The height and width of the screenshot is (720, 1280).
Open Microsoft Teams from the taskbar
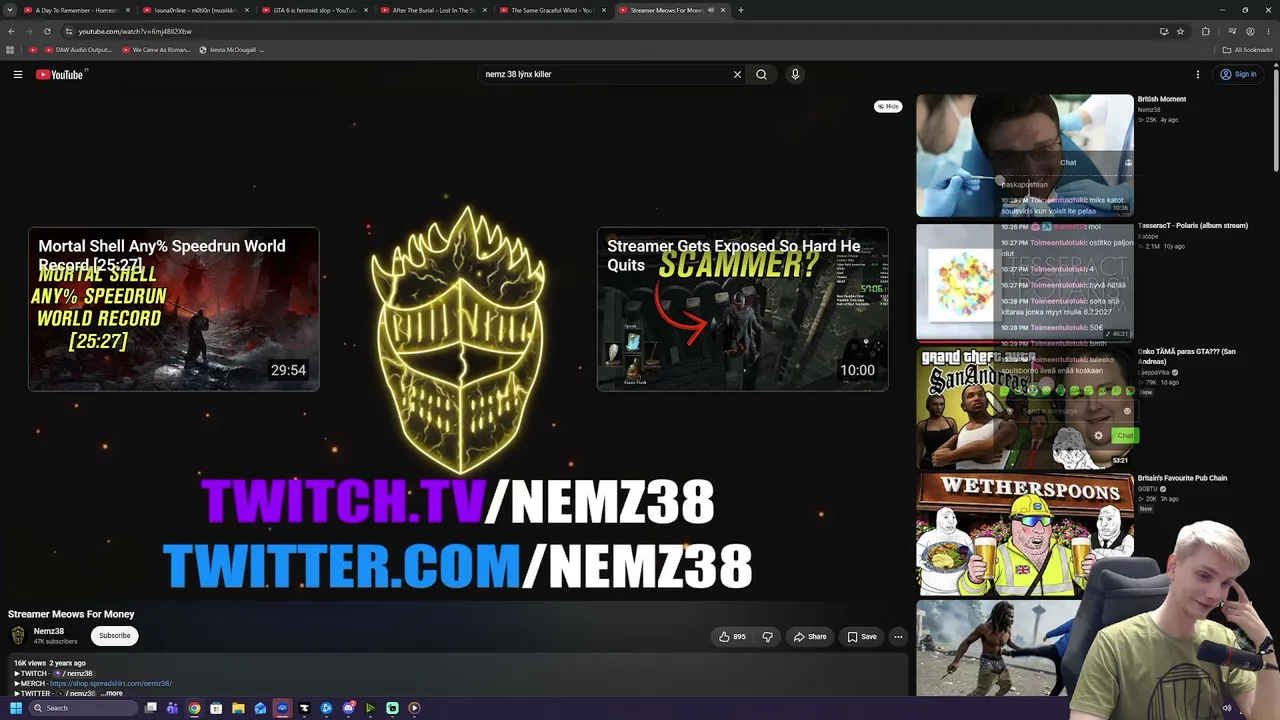(x=172, y=708)
